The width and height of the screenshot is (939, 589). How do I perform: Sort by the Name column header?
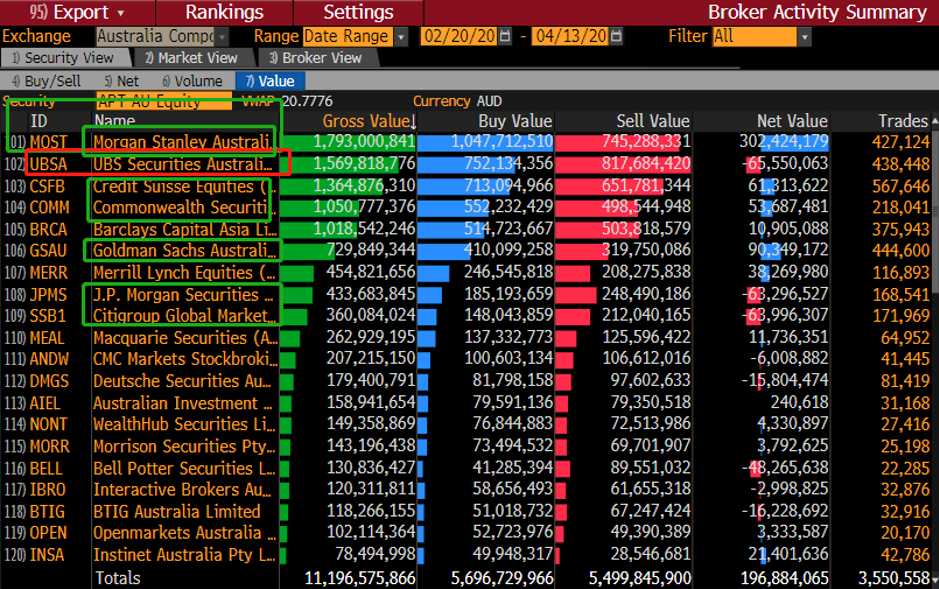(114, 122)
